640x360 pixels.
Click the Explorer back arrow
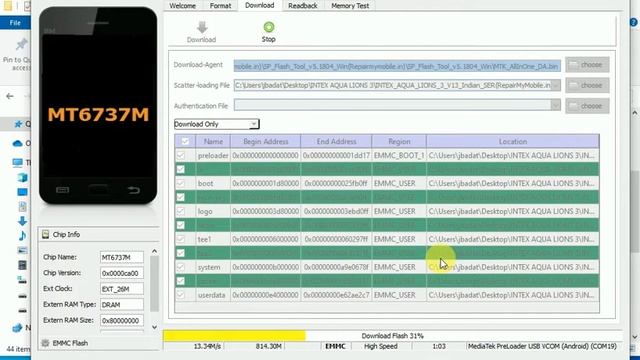(10, 96)
